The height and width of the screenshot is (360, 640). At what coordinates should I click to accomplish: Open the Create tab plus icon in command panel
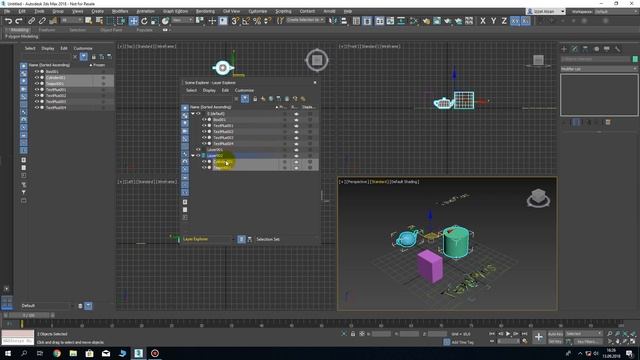coord(564,49)
